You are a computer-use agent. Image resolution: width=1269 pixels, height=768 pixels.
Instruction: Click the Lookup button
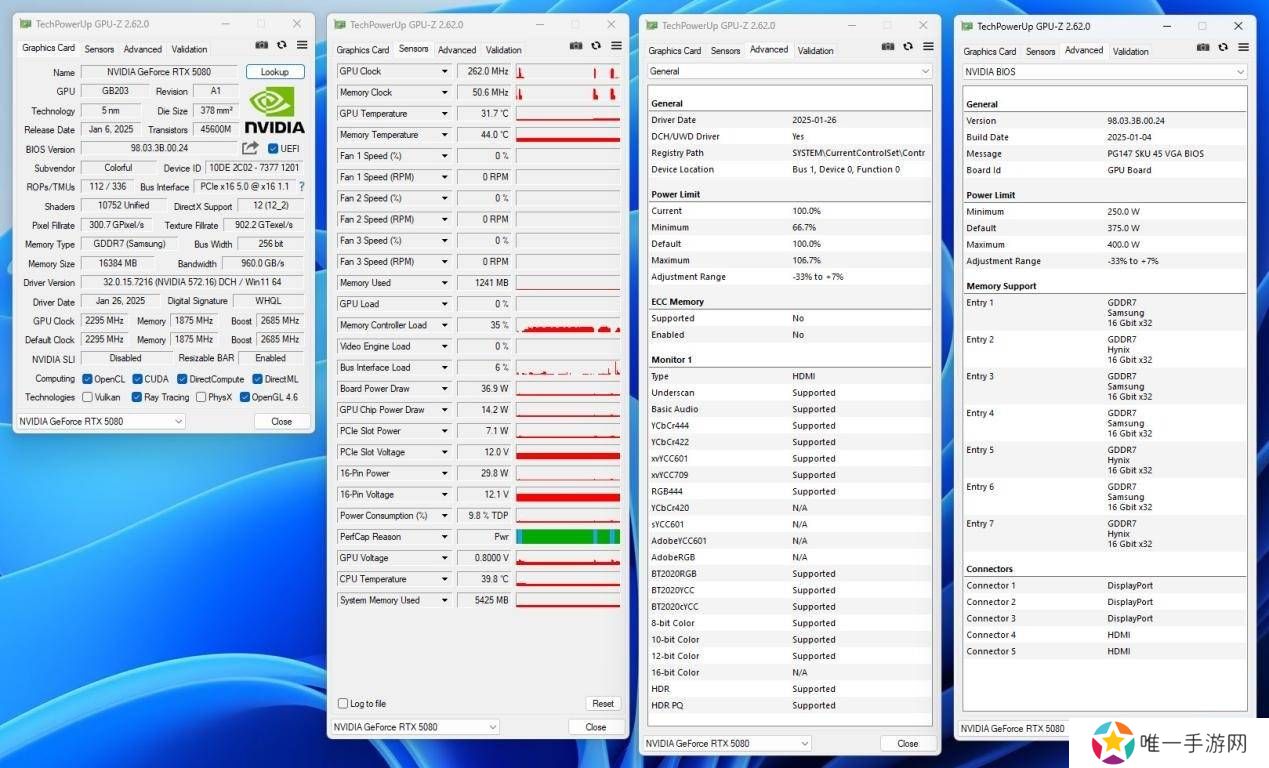(275, 72)
